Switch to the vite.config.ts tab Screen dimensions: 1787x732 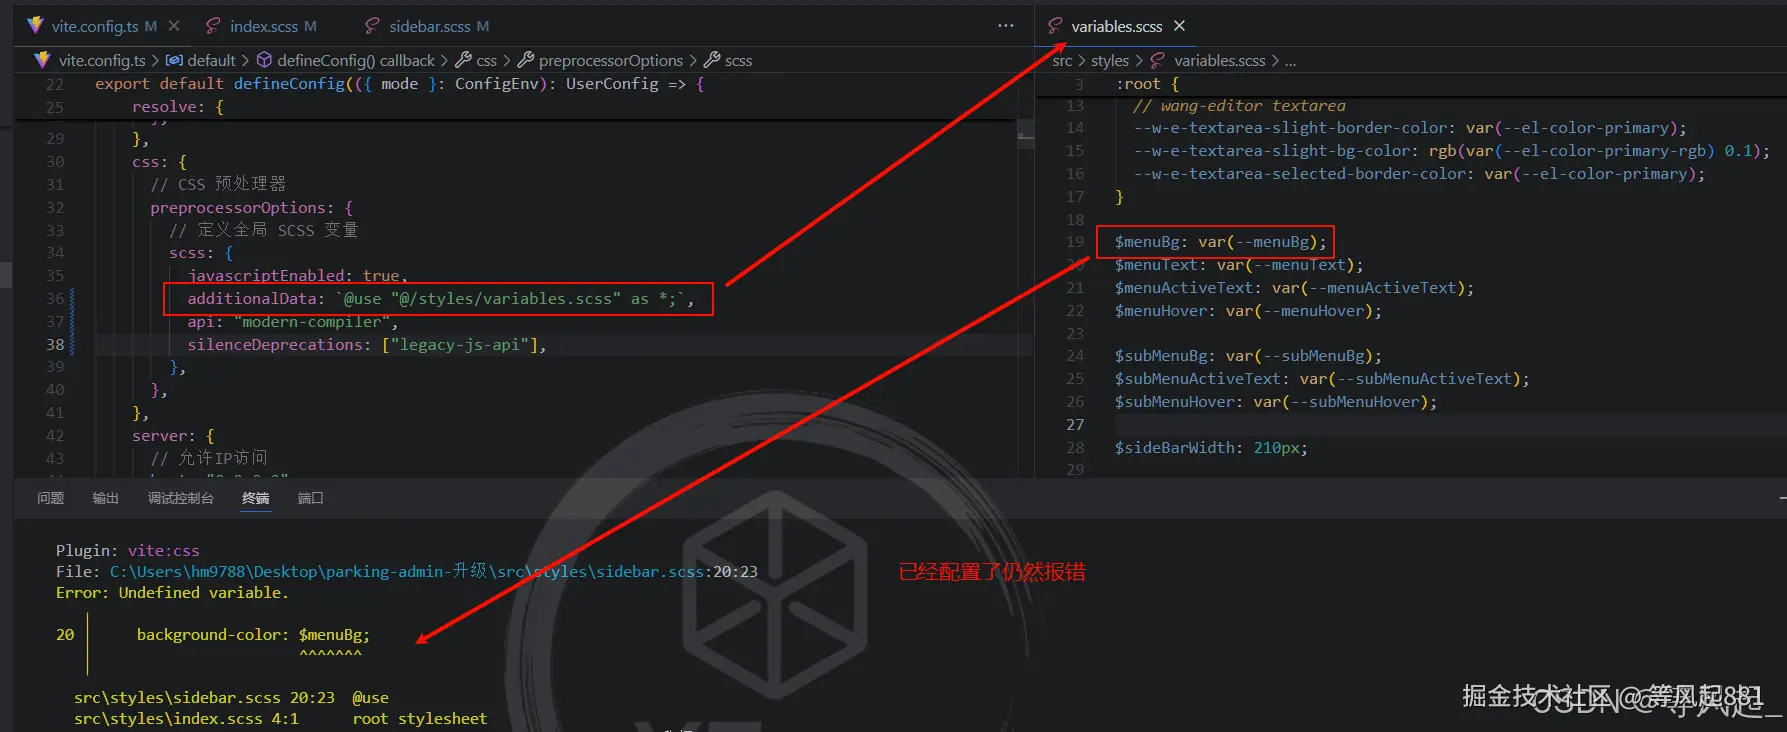95,26
